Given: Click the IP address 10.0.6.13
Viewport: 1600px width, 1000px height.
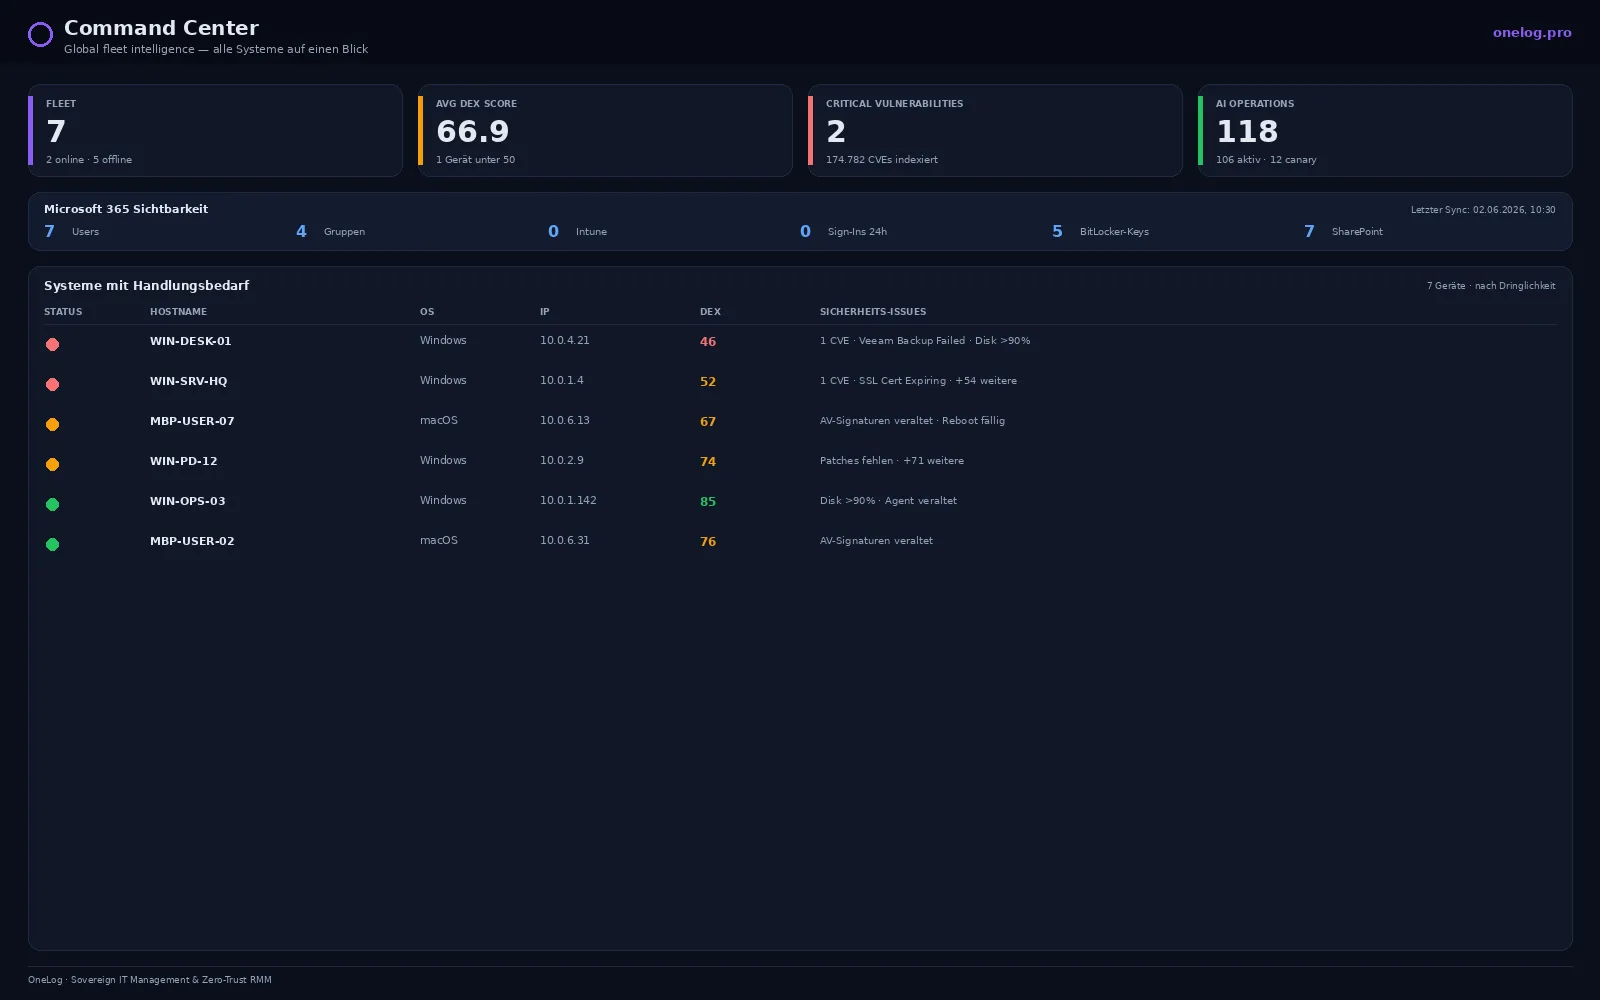Looking at the screenshot, I should coord(565,420).
